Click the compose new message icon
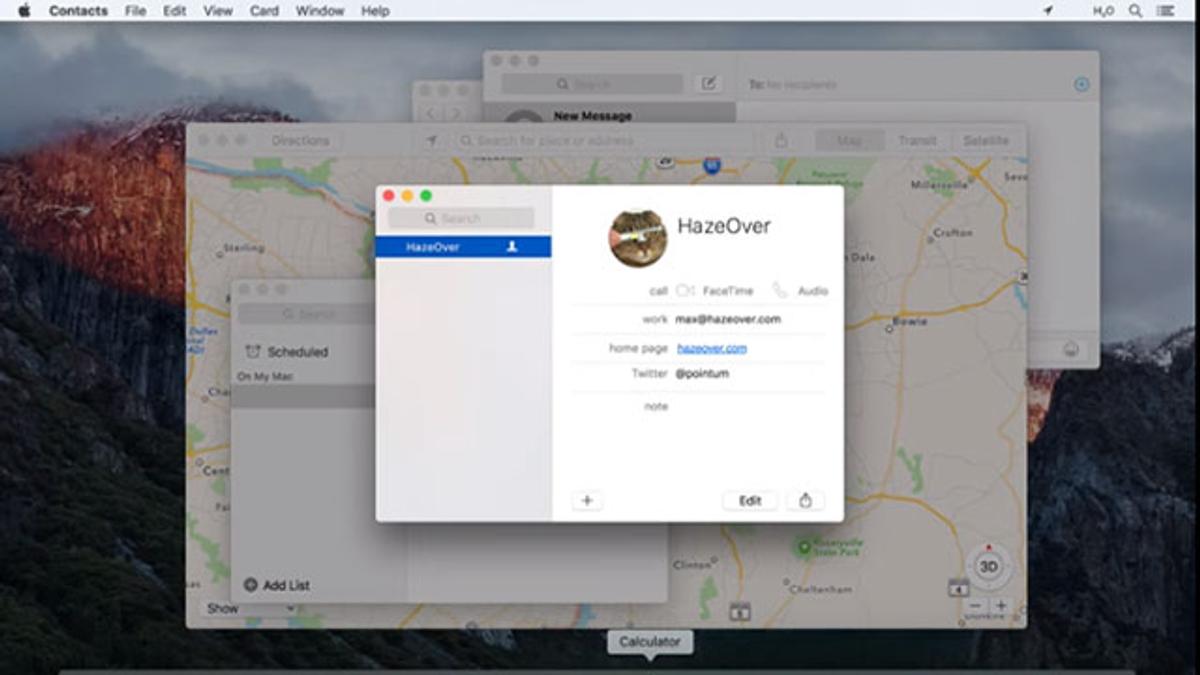The image size is (1200, 675). 708,84
